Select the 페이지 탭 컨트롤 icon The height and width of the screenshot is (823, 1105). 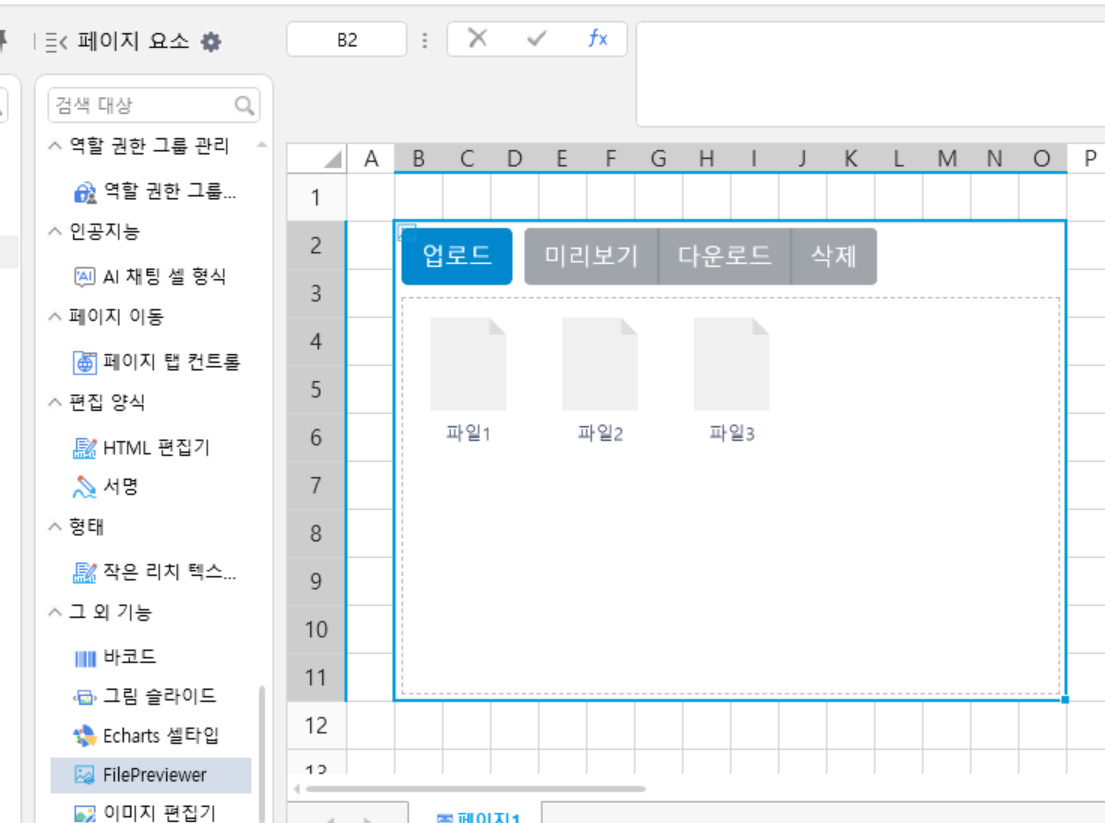[x=85, y=362]
